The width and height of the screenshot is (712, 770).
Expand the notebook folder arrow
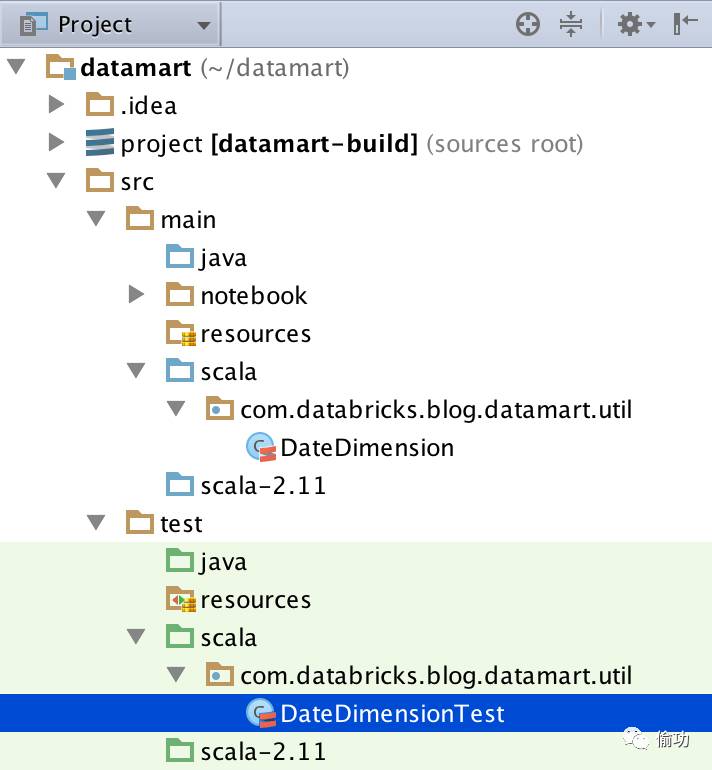[136, 295]
